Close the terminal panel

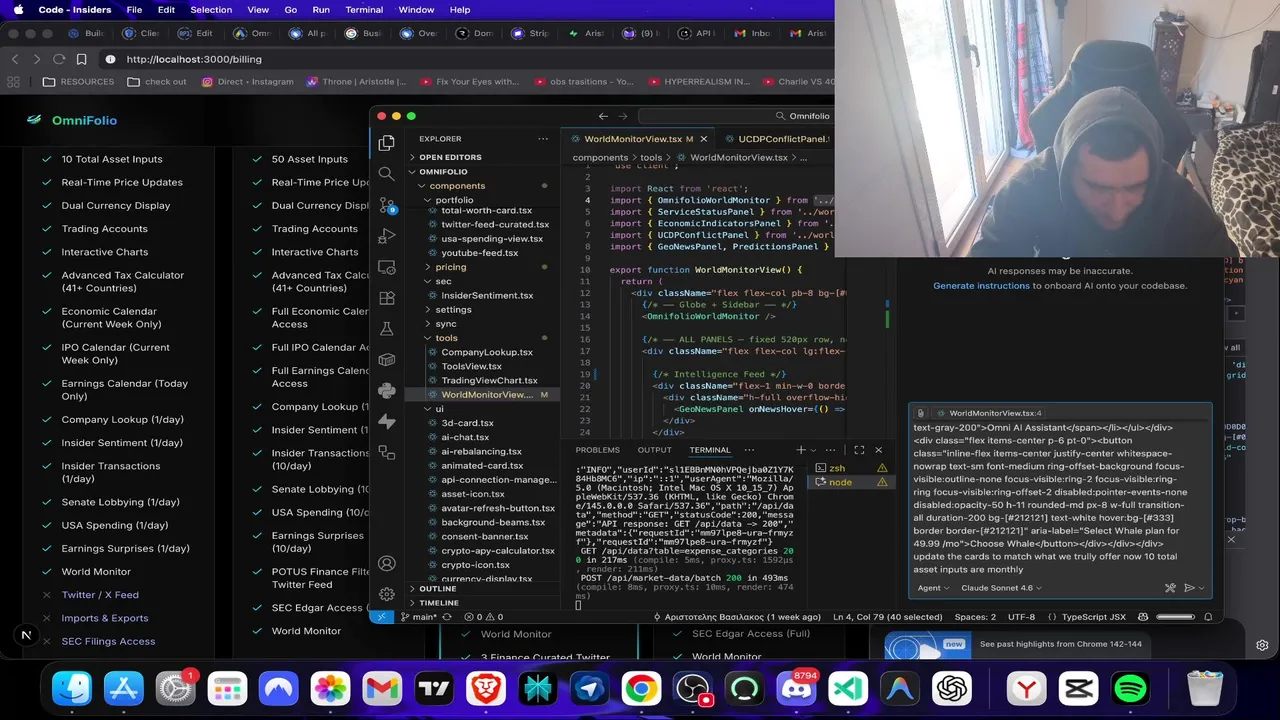click(878, 450)
